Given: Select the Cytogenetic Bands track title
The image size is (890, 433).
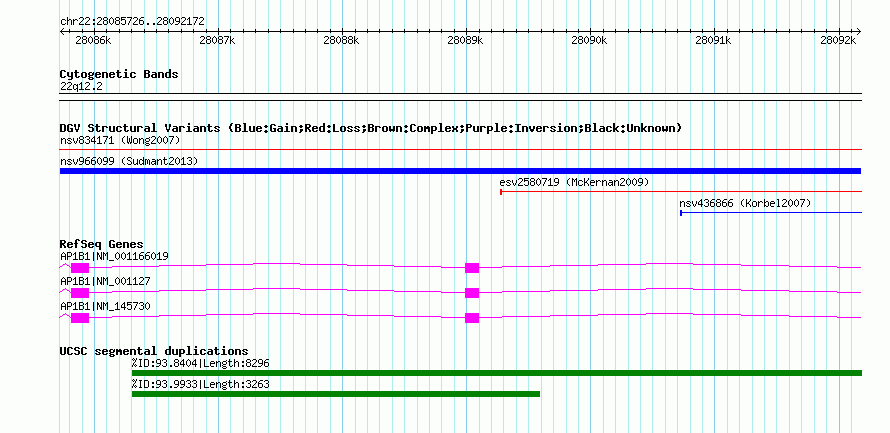Looking at the screenshot, I should point(119,74).
